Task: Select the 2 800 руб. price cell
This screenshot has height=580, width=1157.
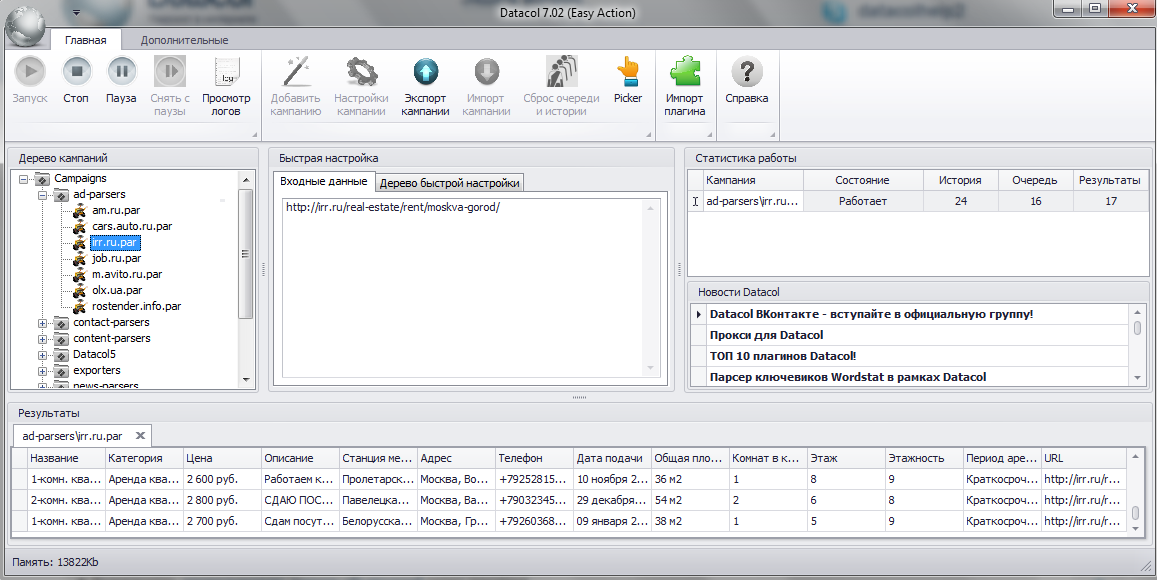Action: [222, 500]
